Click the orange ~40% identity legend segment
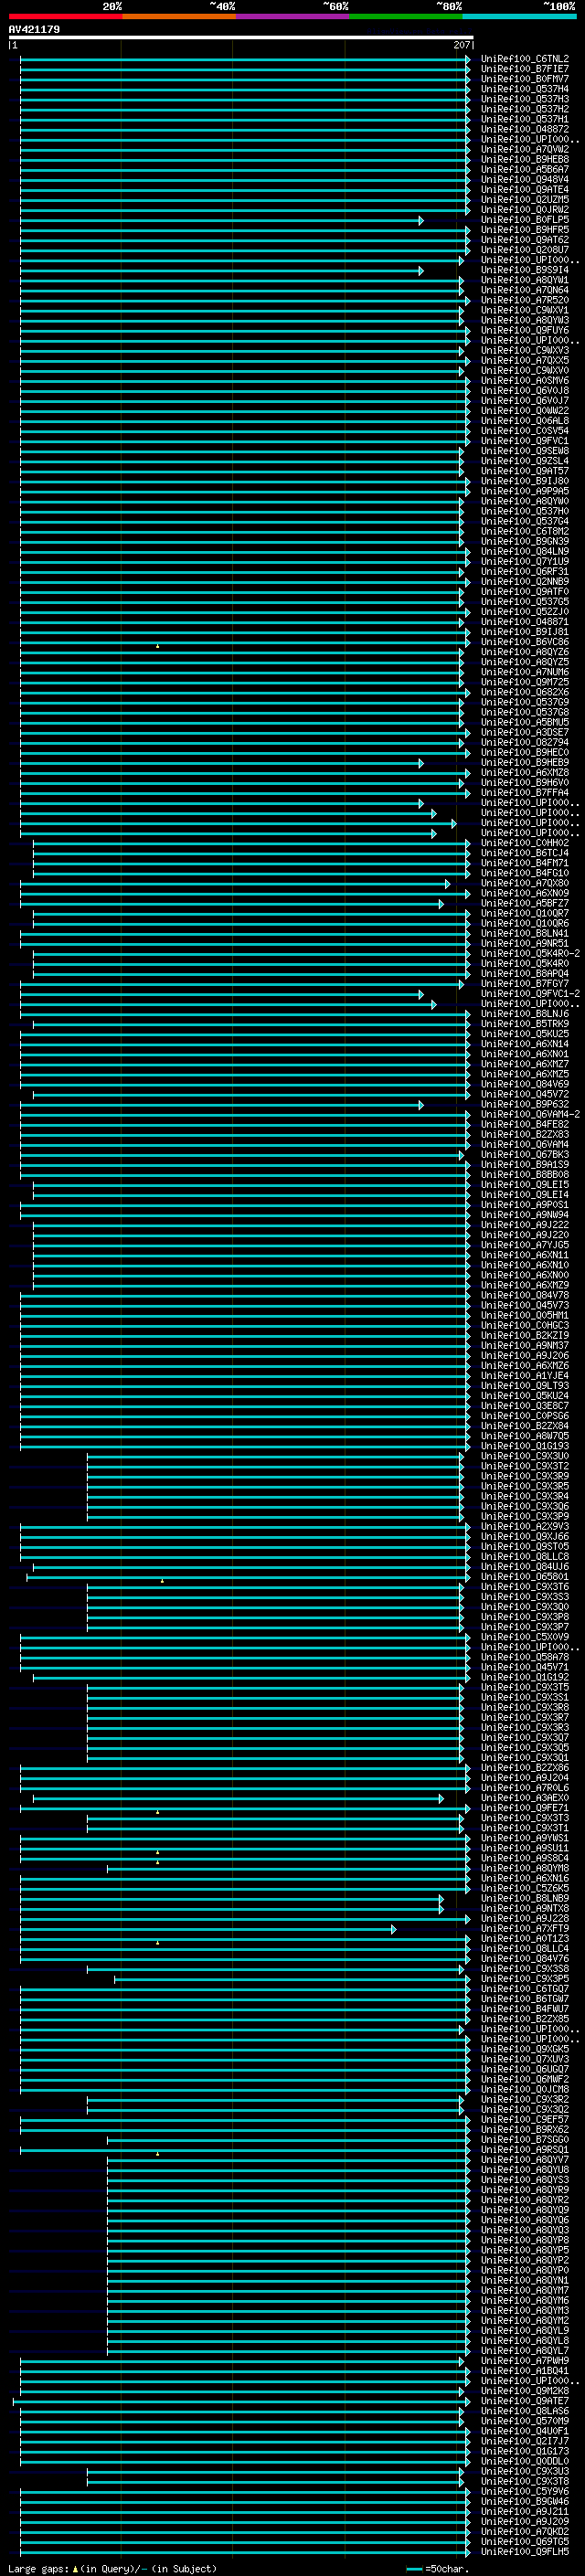 click(x=179, y=16)
